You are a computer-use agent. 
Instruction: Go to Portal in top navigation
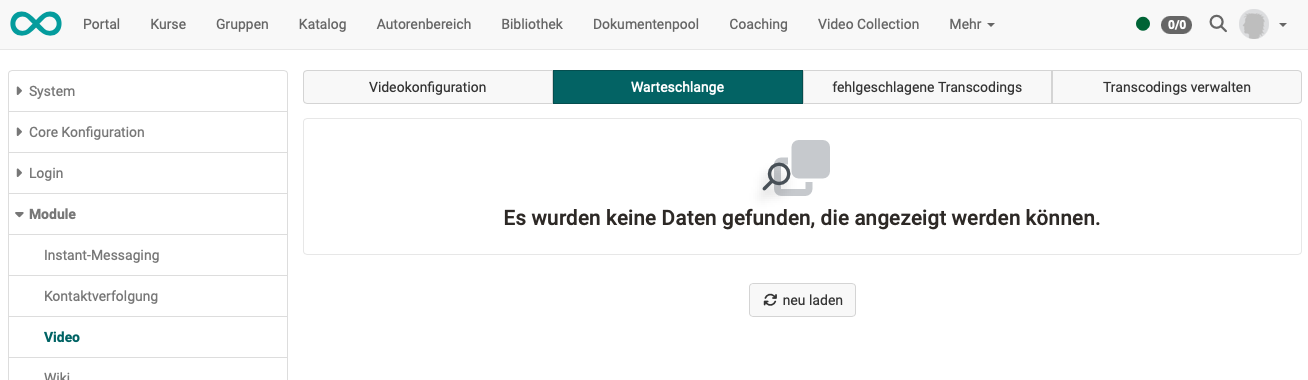tap(102, 24)
